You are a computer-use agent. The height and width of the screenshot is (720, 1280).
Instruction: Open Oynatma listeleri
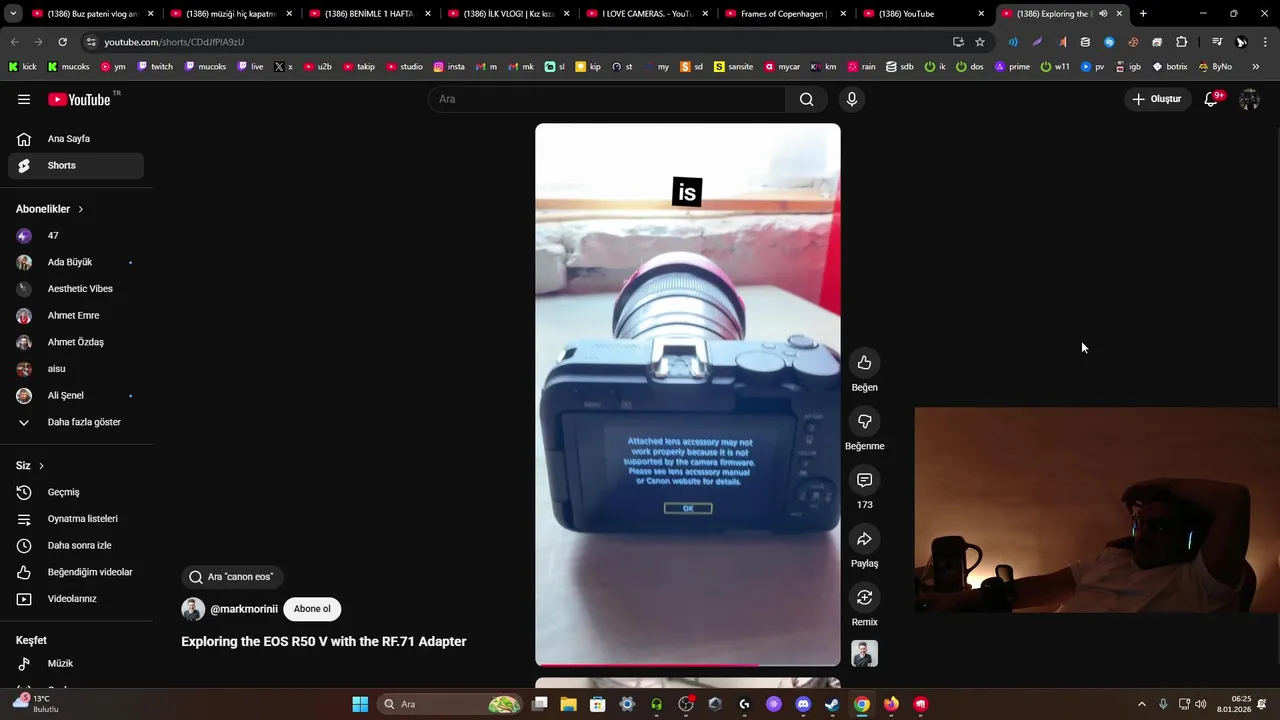[x=76, y=519]
